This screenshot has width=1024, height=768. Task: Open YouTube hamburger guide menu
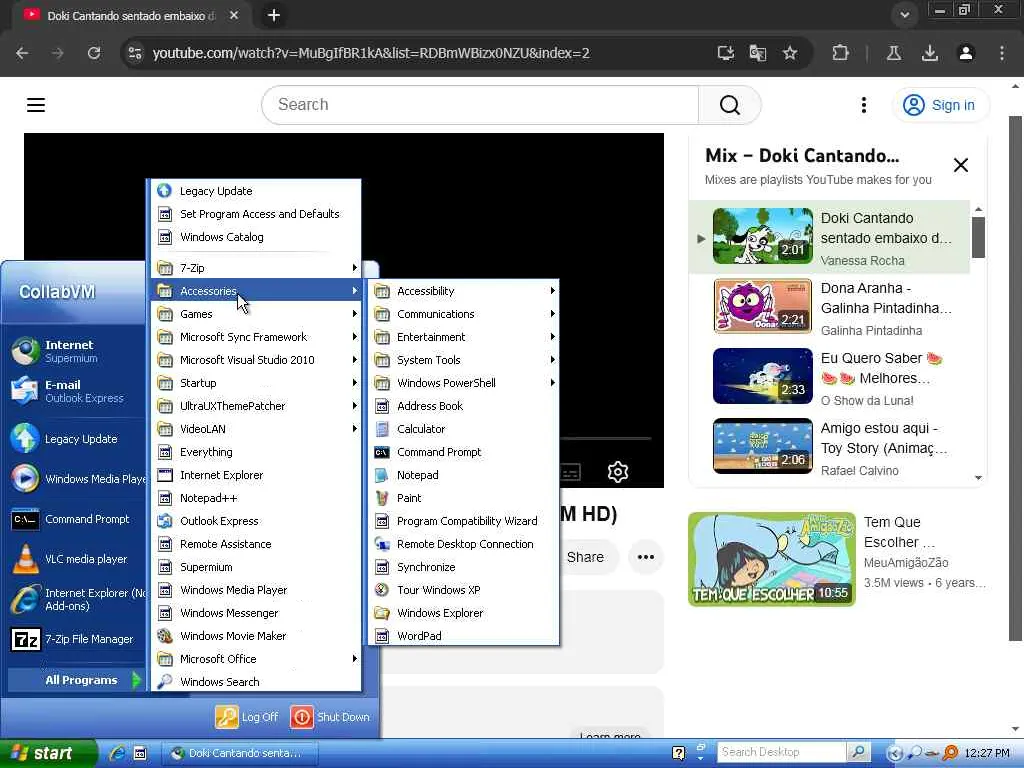pyautogui.click(x=36, y=104)
